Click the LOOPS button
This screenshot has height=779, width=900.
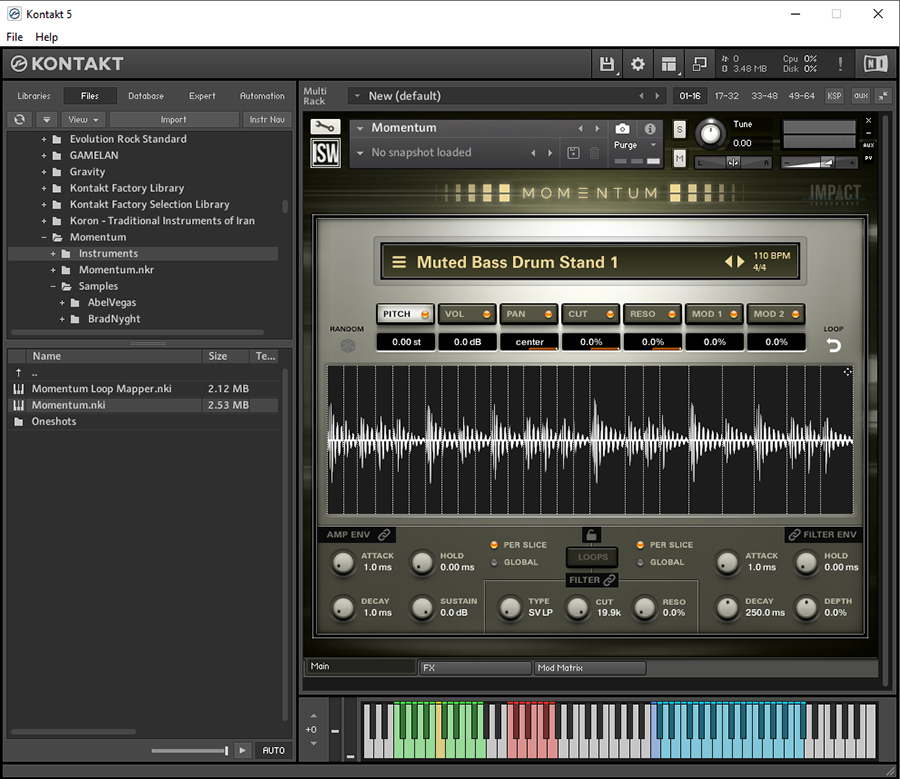click(x=592, y=557)
